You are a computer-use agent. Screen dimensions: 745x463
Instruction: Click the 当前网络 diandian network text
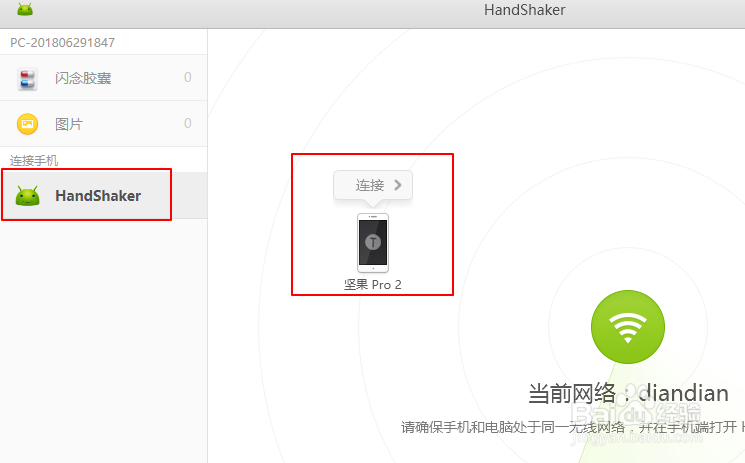[x=628, y=394]
